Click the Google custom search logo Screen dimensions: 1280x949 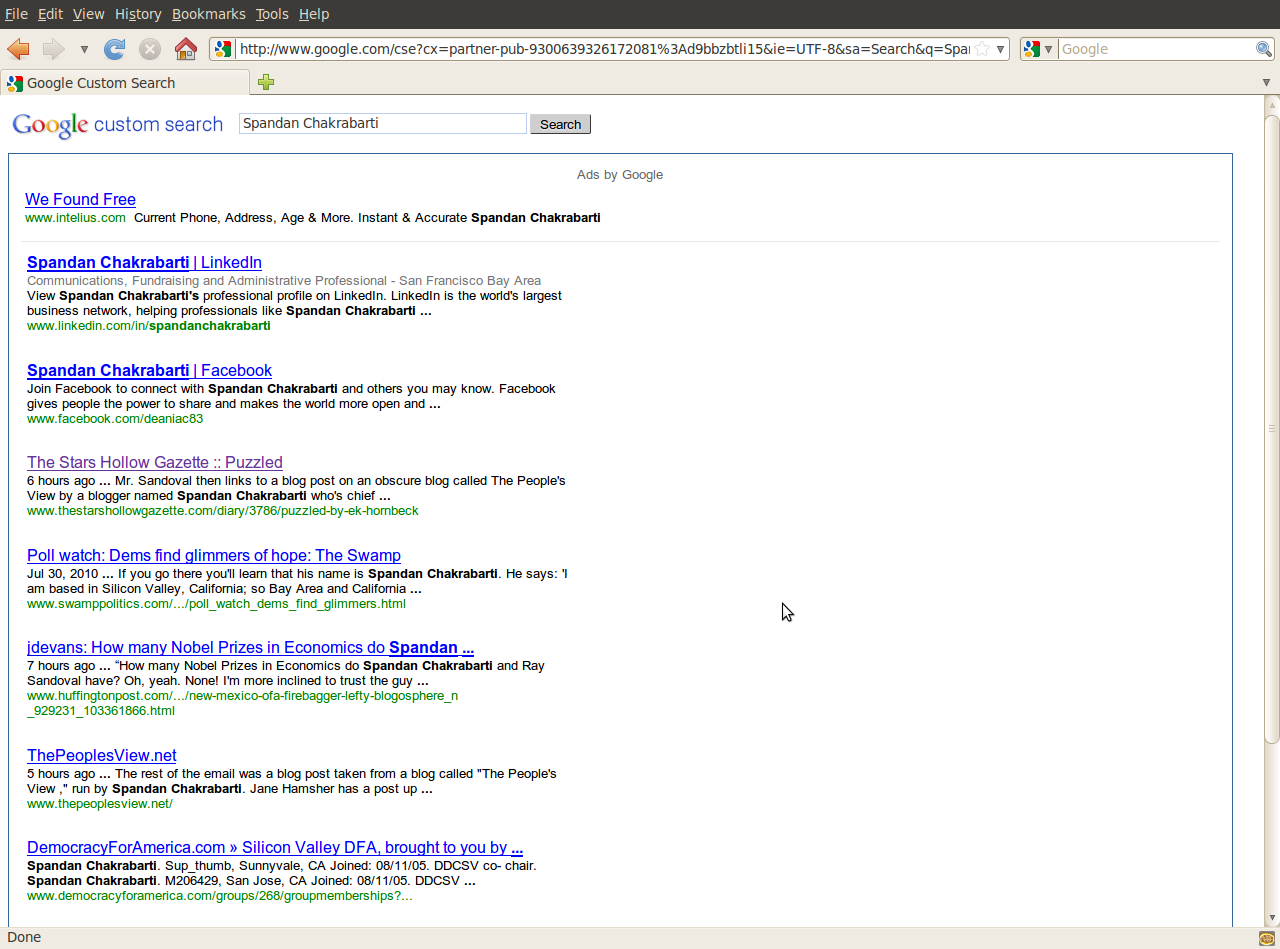coord(117,125)
